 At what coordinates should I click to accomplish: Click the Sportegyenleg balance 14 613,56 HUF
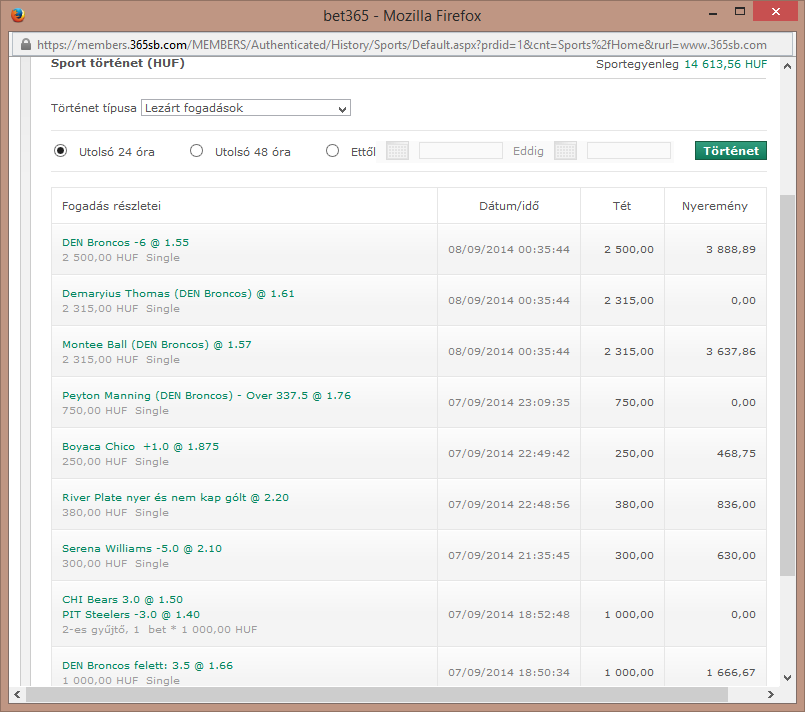point(725,64)
